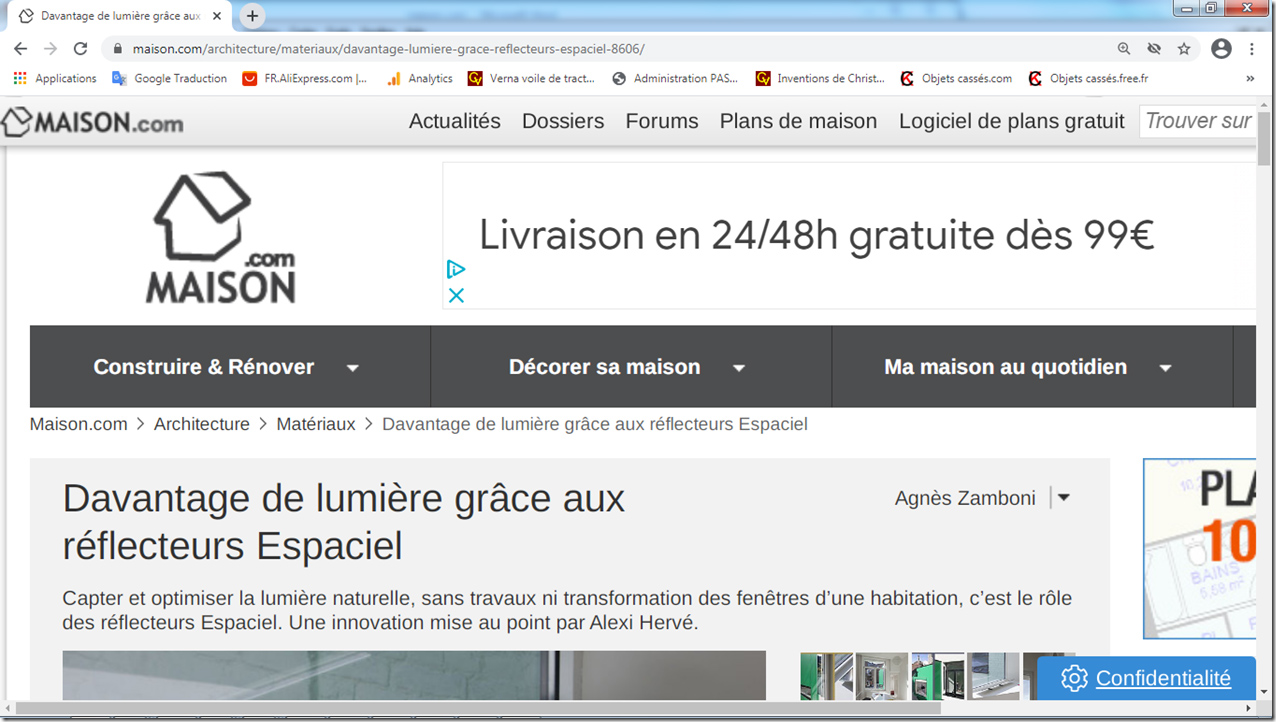Click the browser forward arrow
The height and width of the screenshot is (722, 1276).
coord(50,48)
